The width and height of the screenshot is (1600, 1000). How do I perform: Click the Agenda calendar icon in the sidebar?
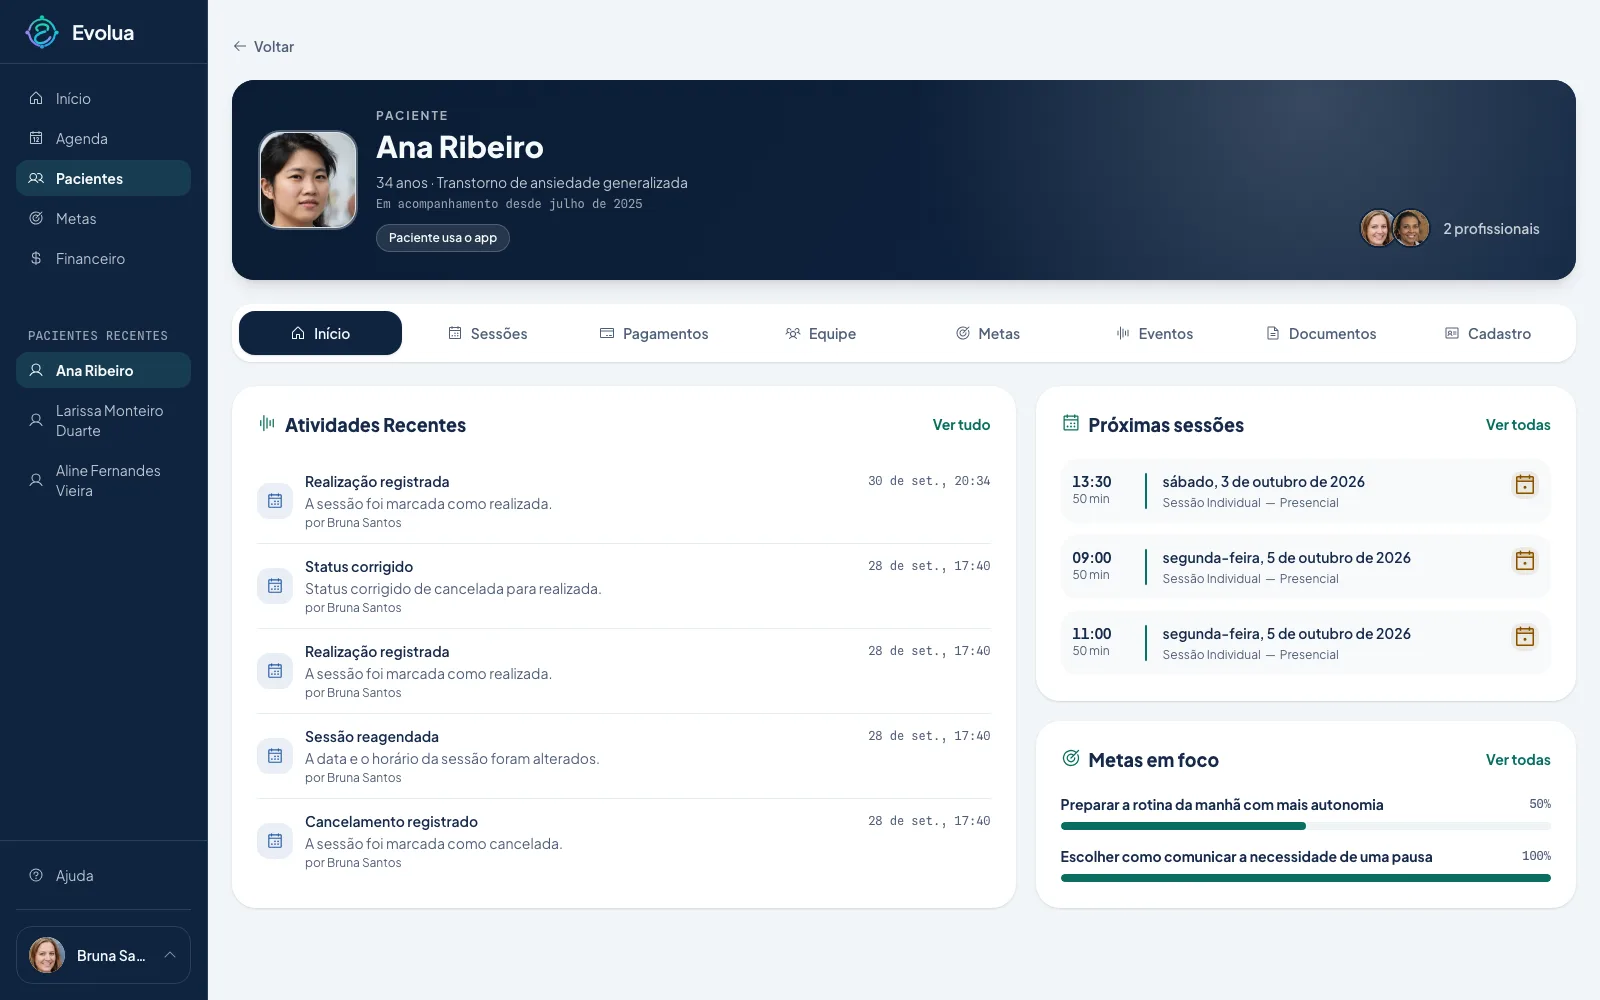pos(36,138)
